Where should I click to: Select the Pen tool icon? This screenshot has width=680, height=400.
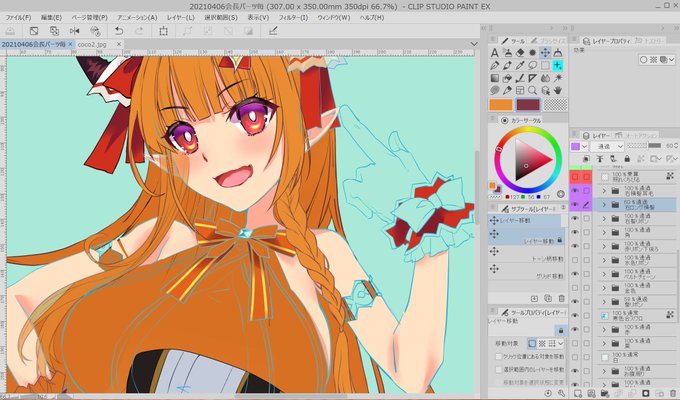tap(494, 66)
